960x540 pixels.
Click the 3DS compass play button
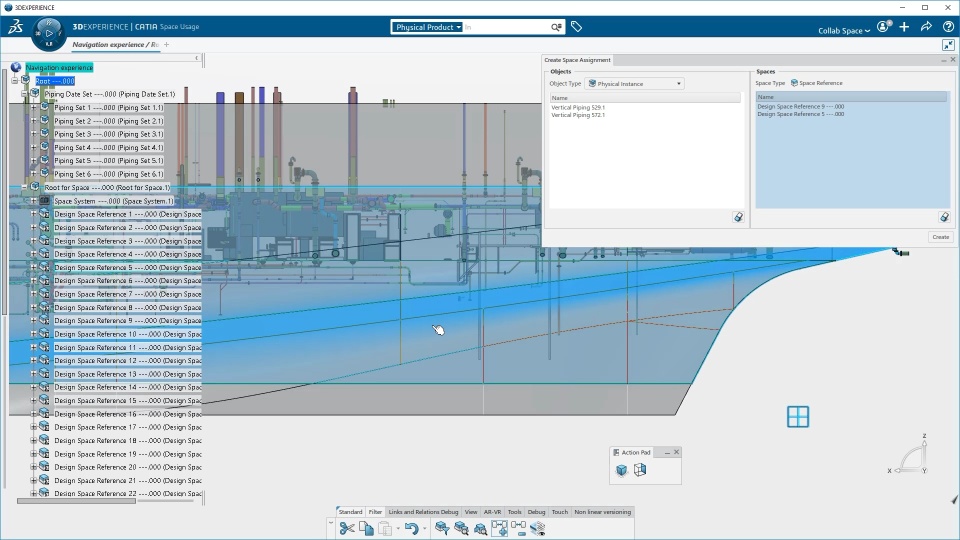[x=49, y=32]
